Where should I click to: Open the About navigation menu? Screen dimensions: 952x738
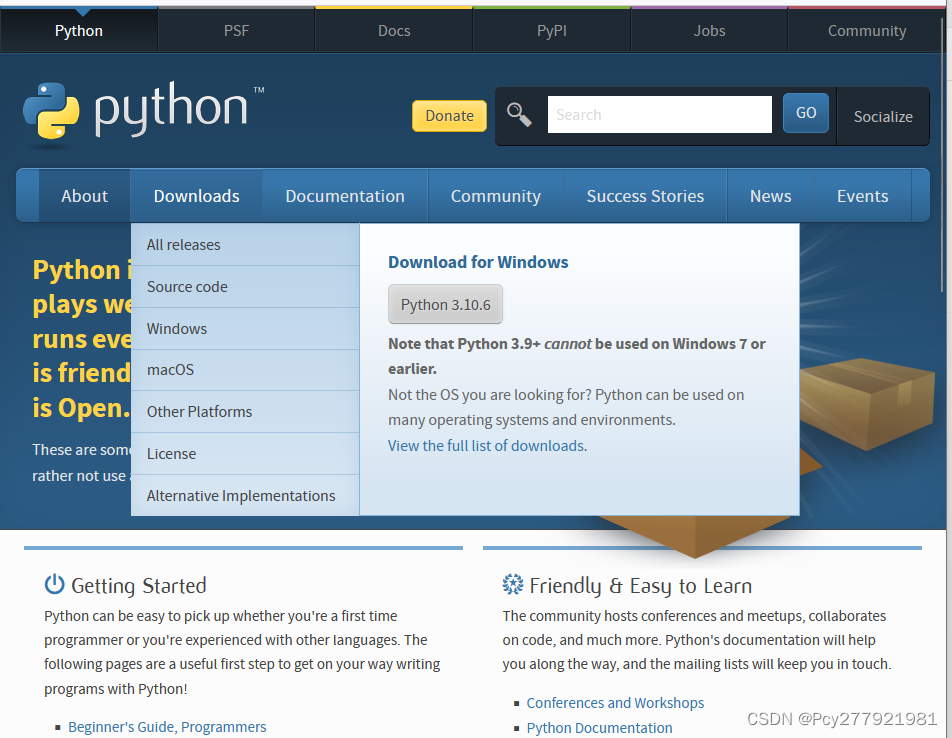[84, 196]
